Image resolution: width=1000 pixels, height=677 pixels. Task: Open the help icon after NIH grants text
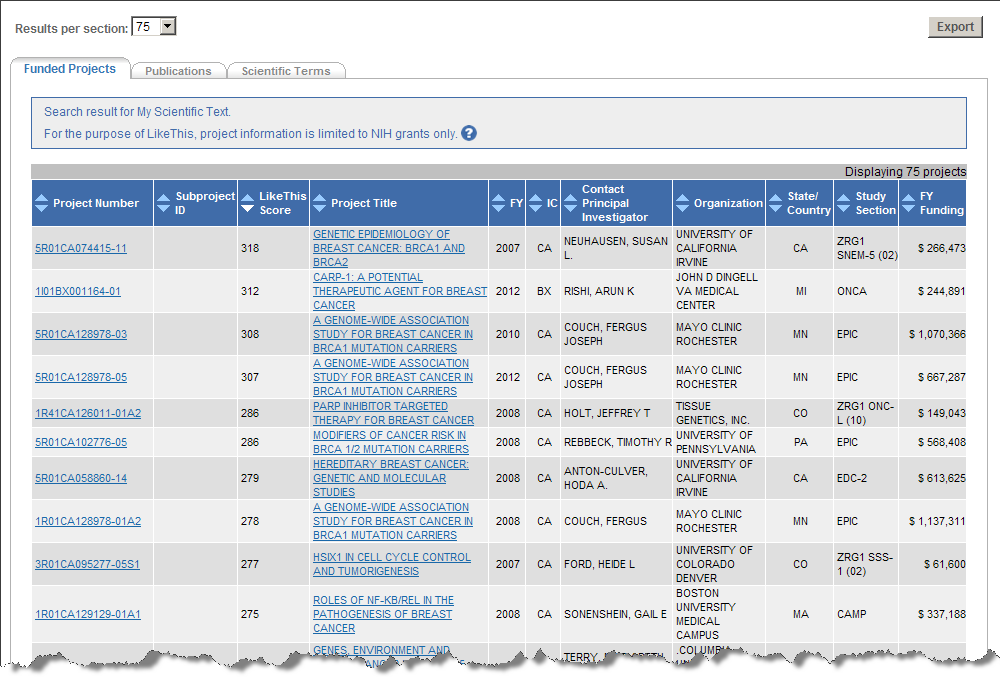(x=469, y=133)
